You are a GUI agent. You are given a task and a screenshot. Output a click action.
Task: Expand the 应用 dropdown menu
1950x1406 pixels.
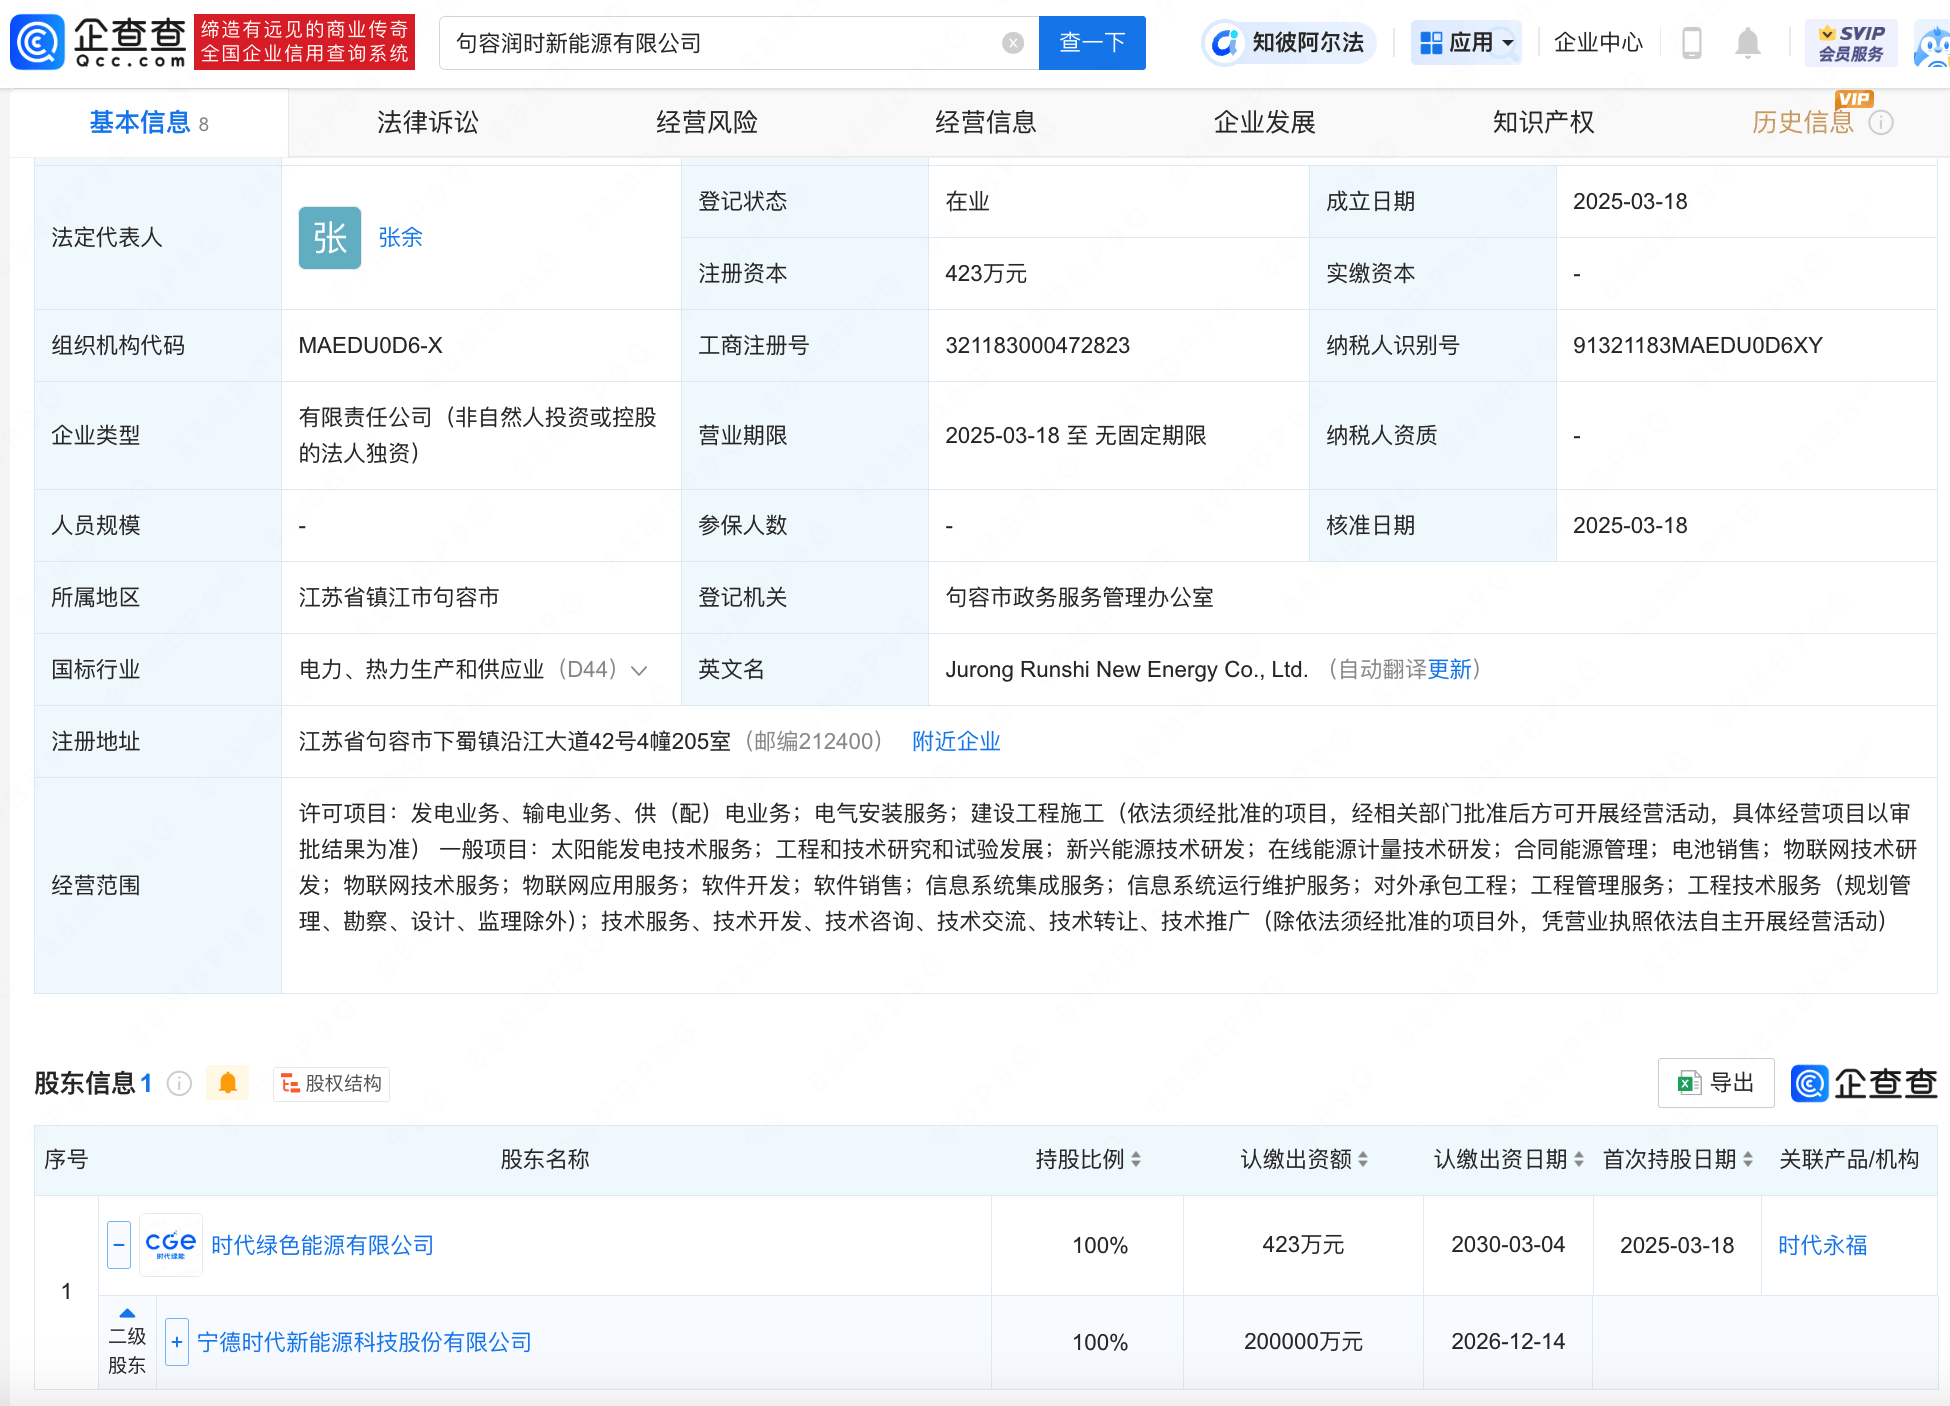pyautogui.click(x=1466, y=43)
